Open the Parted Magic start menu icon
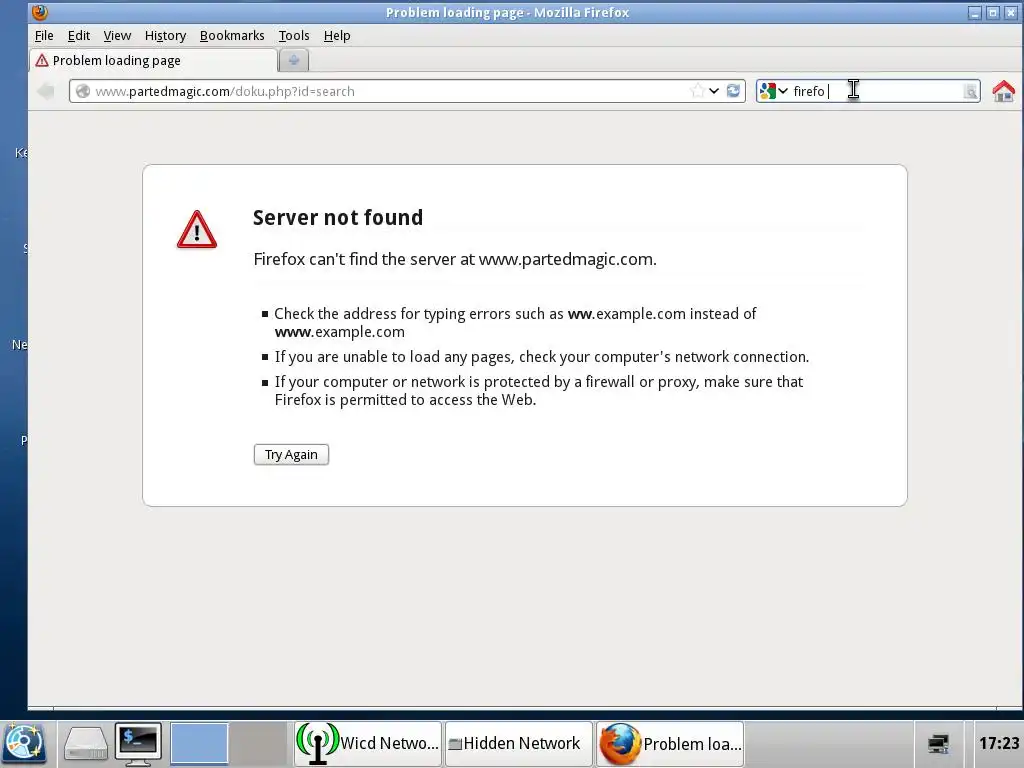The height and width of the screenshot is (768, 1024). [24, 743]
